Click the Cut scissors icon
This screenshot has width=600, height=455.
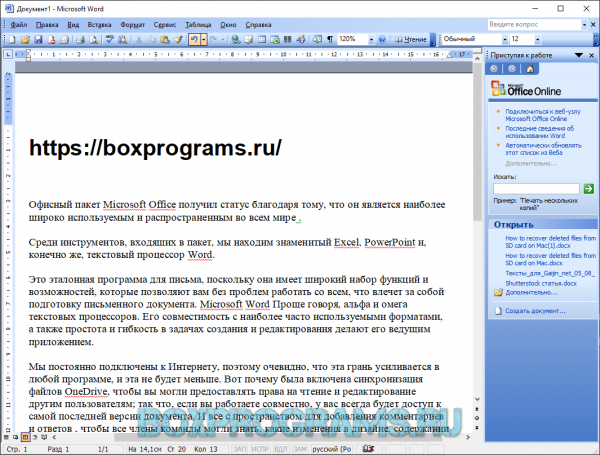(x=139, y=39)
